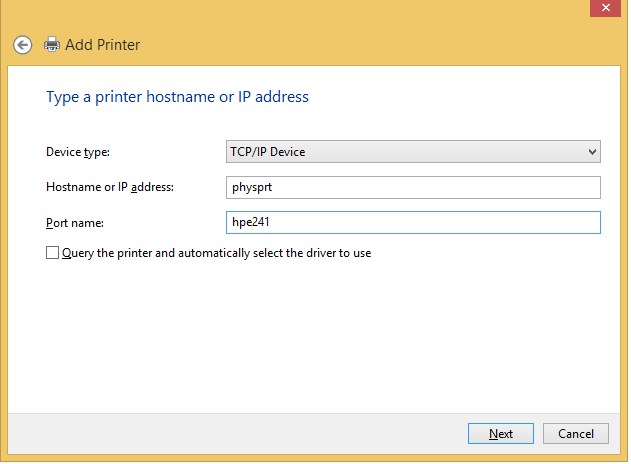The image size is (631, 464).
Task: Click the empty title bar area
Action: coord(300,12)
